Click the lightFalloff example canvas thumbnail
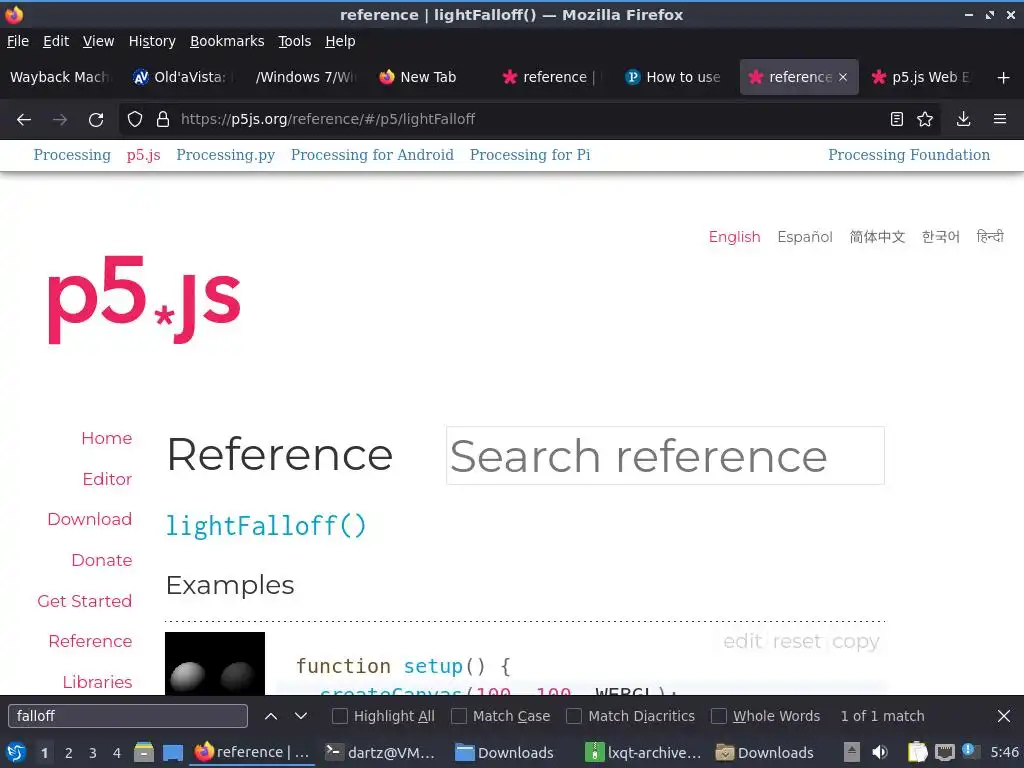The image size is (1024, 768). tap(215, 664)
